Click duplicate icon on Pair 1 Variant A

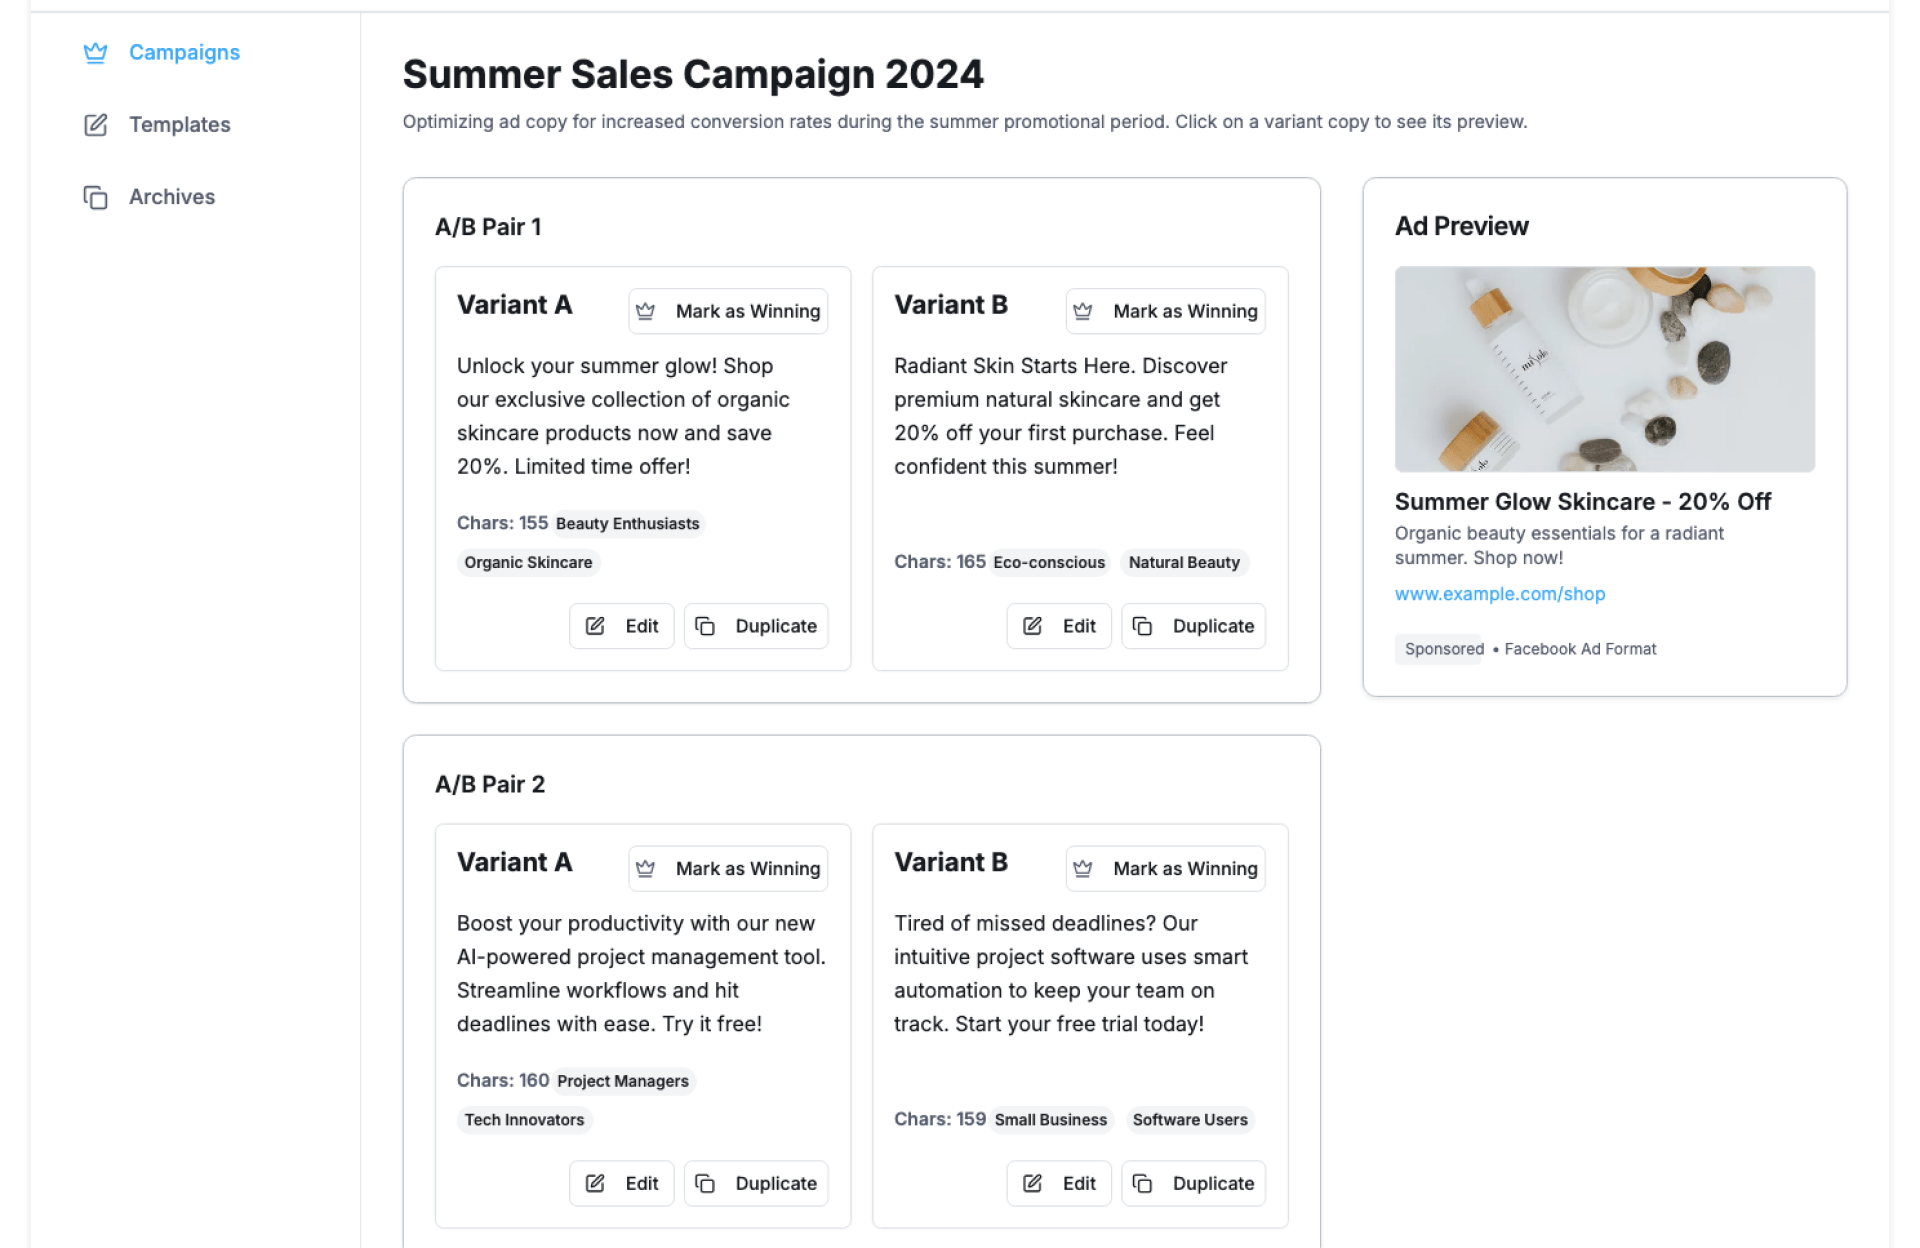tap(705, 626)
